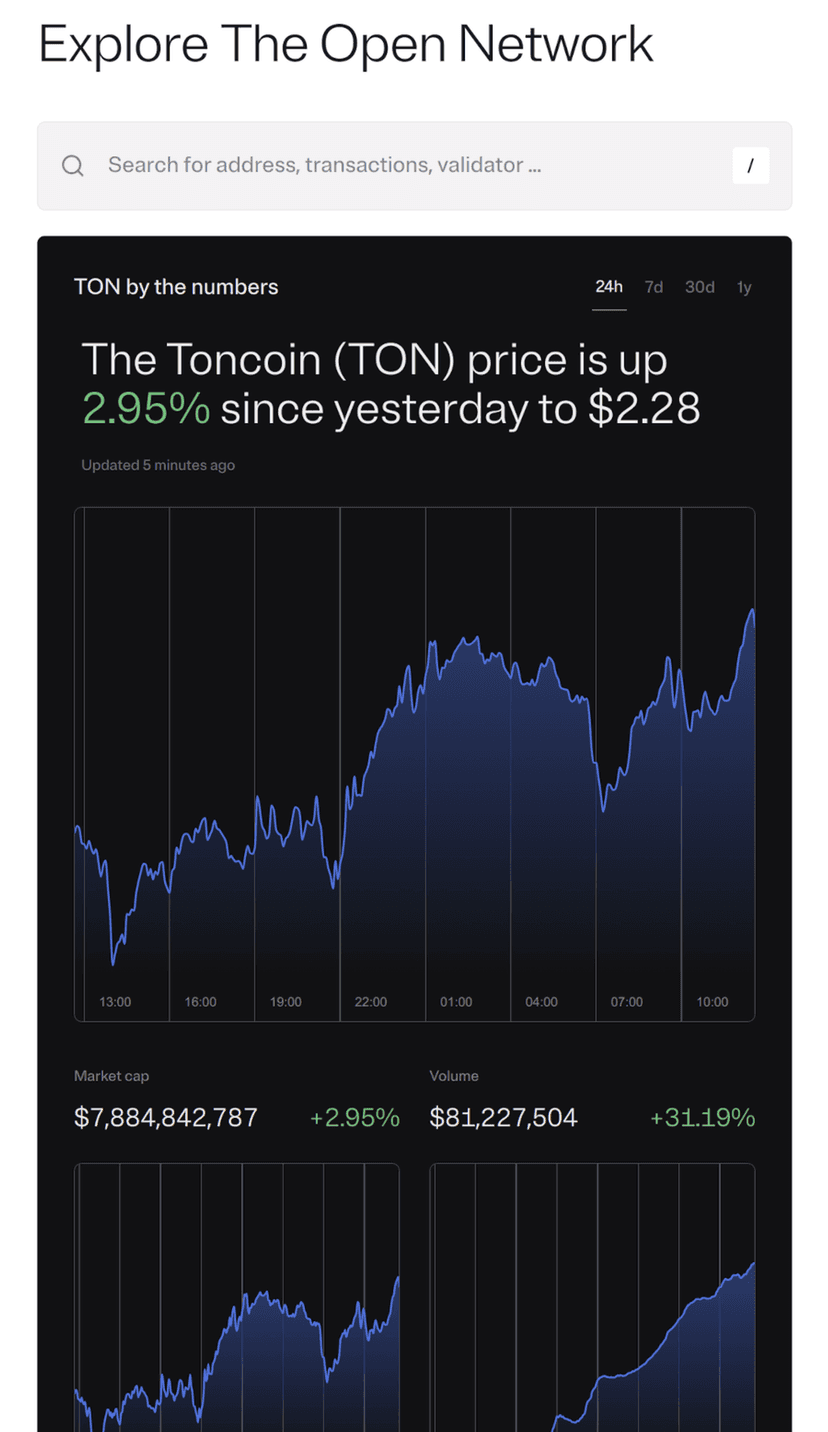Click the +31.19% volume change

click(702, 1117)
